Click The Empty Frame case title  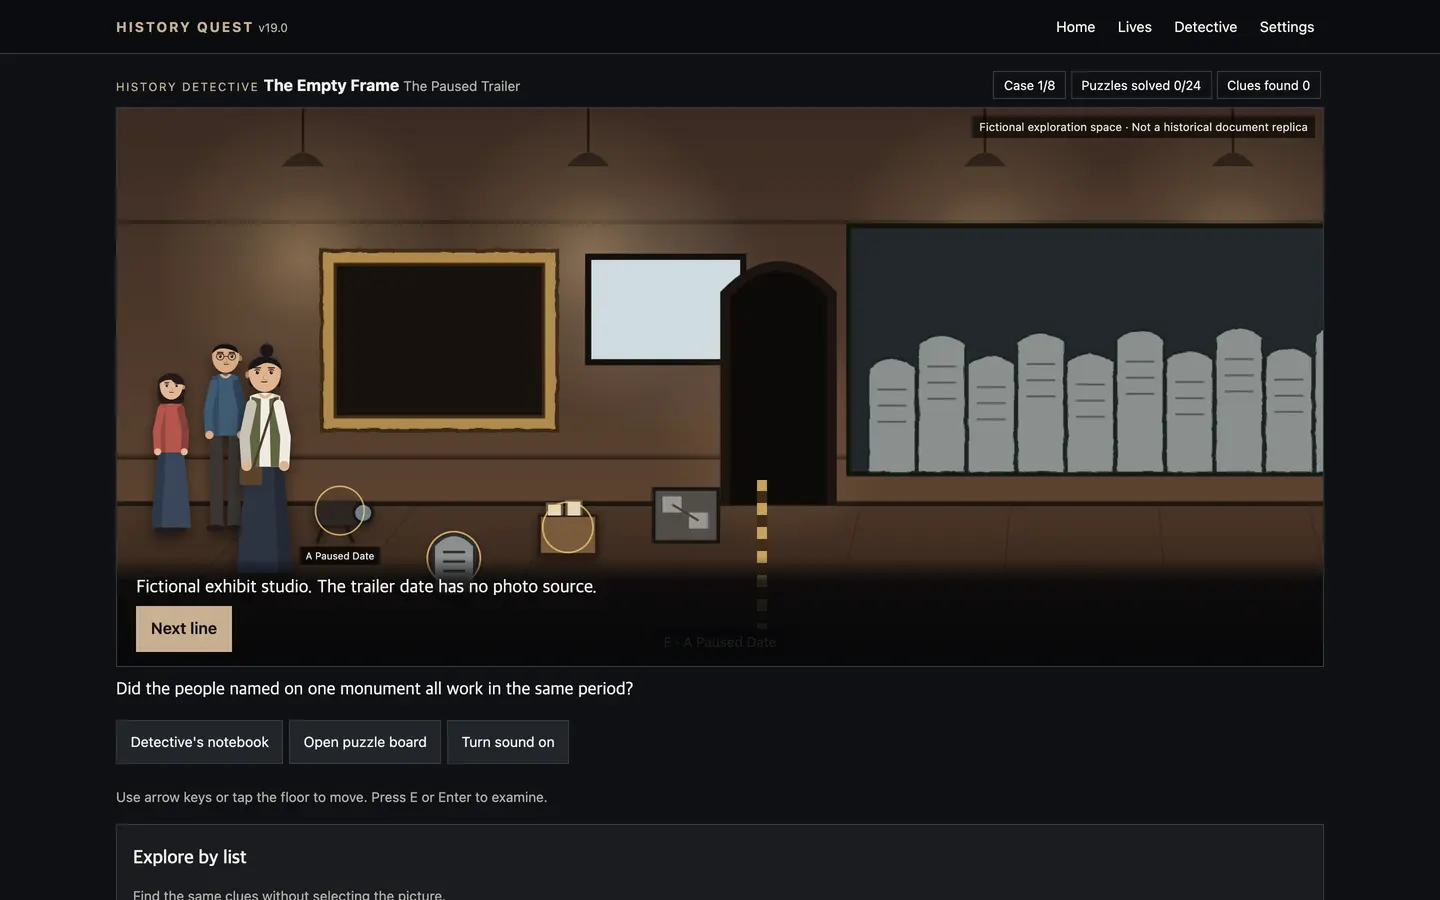[331, 85]
